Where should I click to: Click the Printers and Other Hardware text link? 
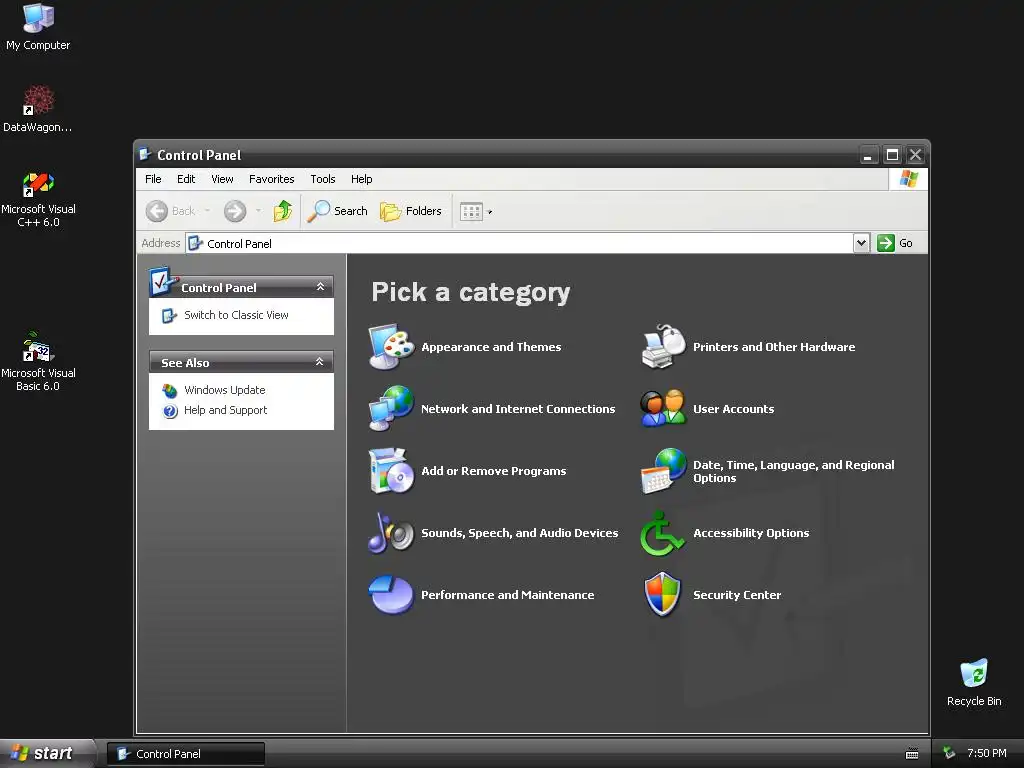[x=774, y=347]
